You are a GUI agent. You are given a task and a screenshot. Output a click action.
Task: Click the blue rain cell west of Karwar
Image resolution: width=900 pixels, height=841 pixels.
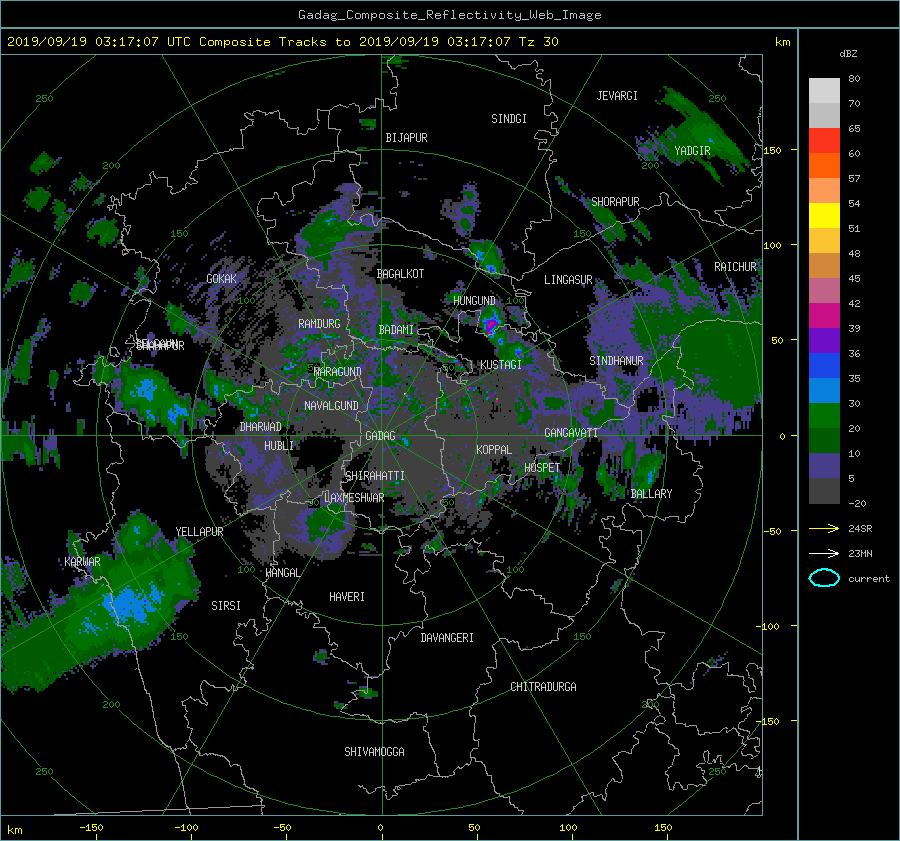(132, 604)
